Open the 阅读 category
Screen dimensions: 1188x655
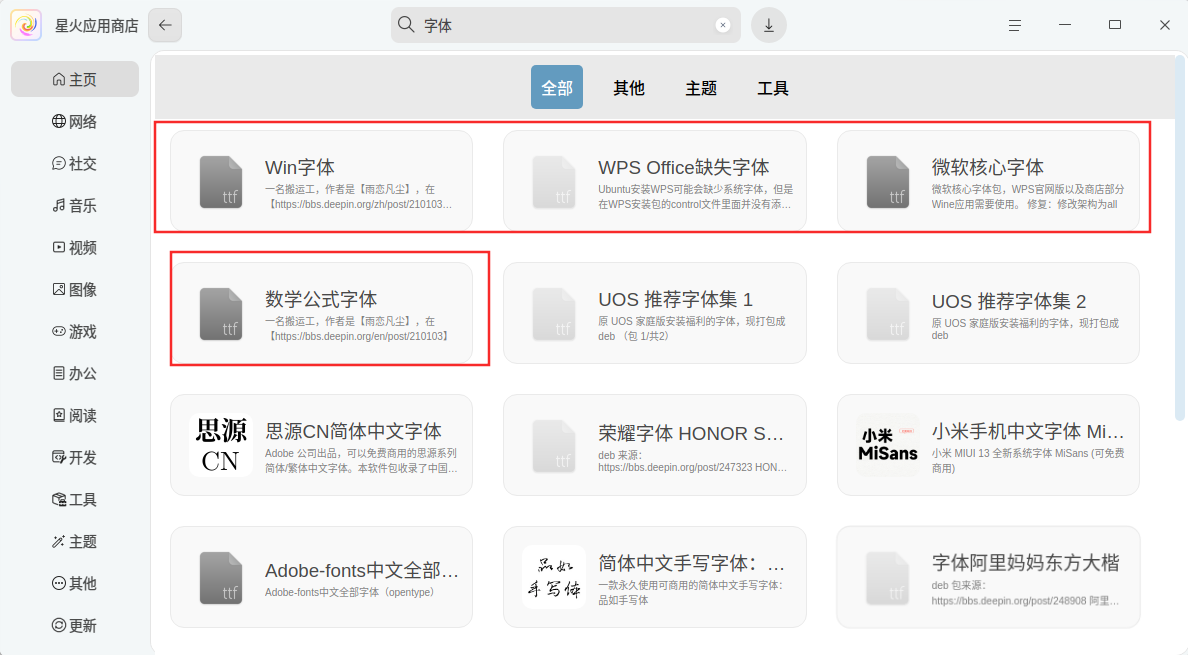pos(75,416)
